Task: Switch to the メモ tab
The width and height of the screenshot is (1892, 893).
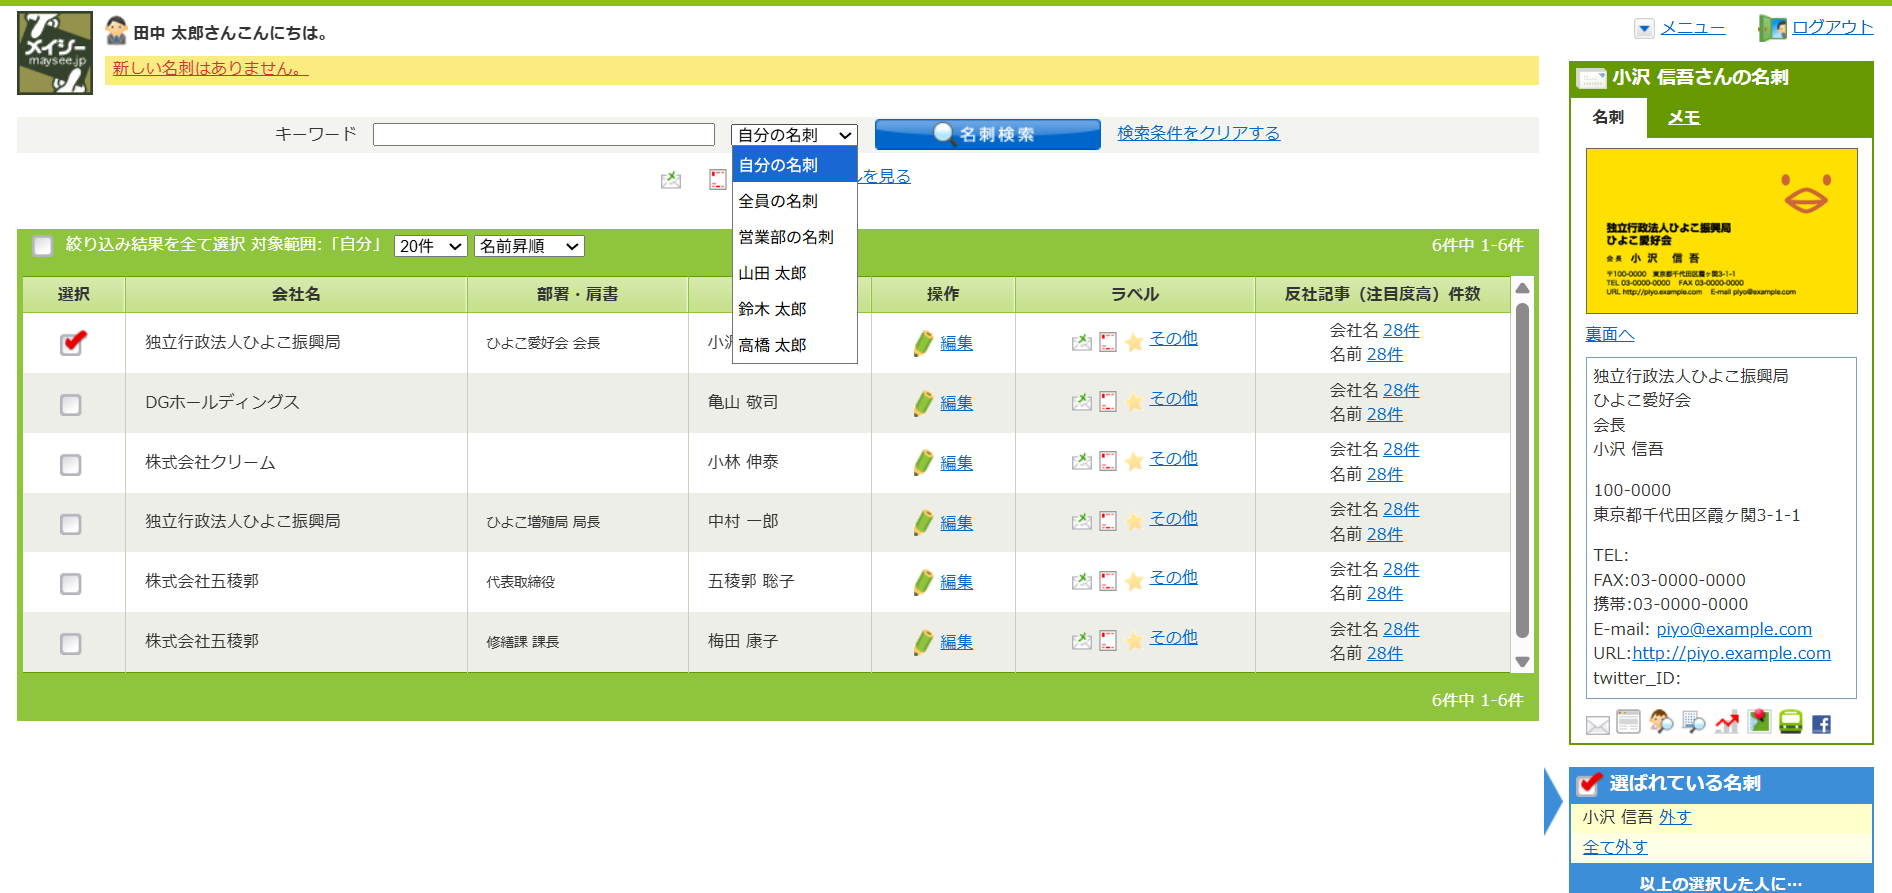Action: pos(1683,118)
